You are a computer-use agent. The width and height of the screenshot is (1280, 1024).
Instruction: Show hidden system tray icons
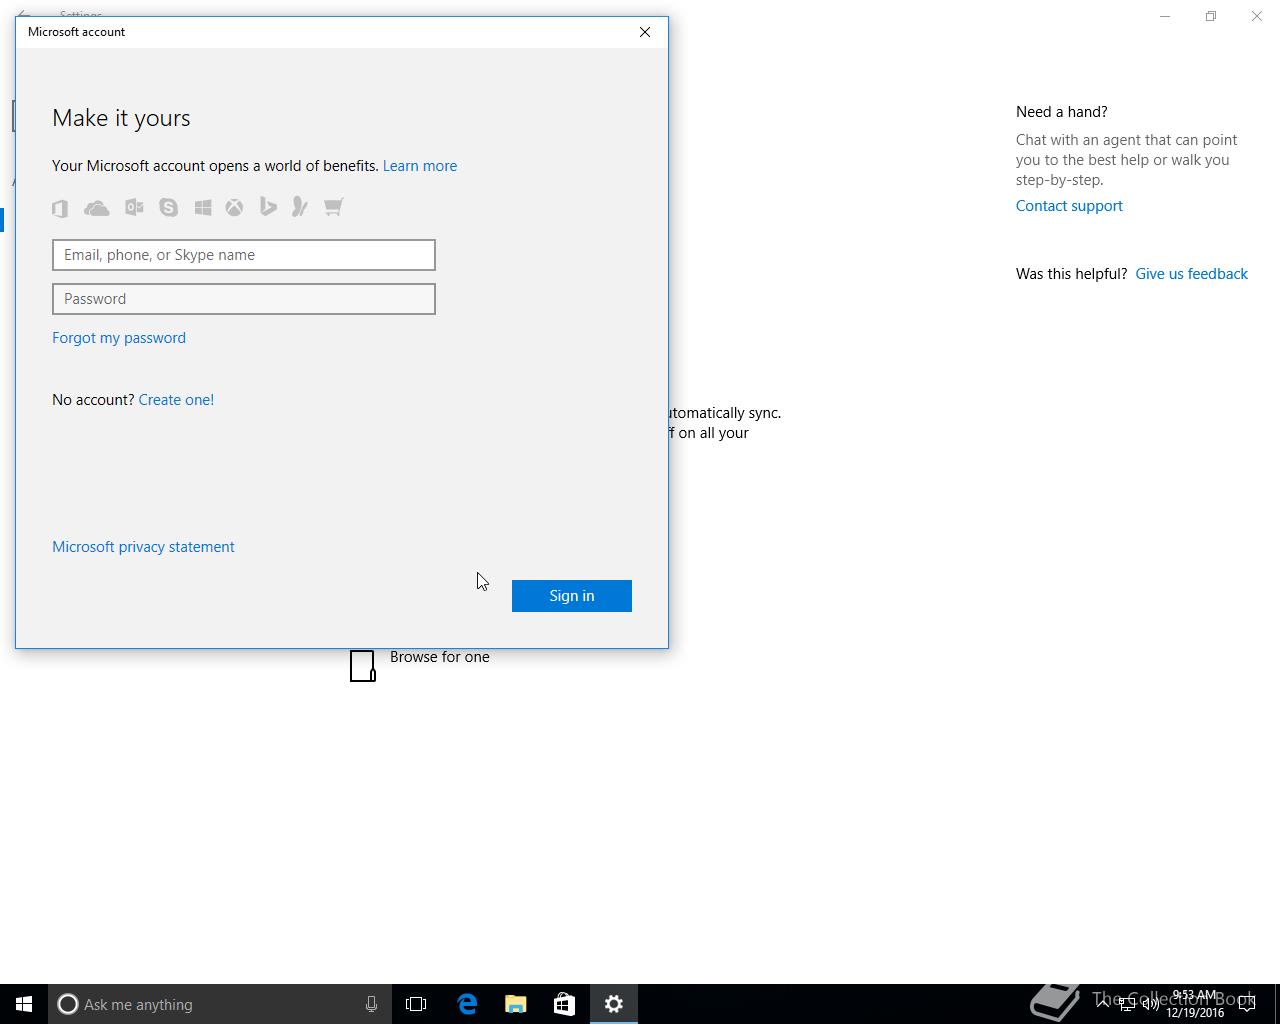pyautogui.click(x=1102, y=1004)
